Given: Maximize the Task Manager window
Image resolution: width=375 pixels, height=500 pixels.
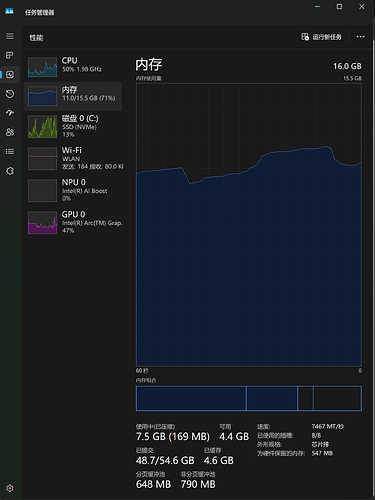Looking at the screenshot, I should pyautogui.click(x=339, y=7).
